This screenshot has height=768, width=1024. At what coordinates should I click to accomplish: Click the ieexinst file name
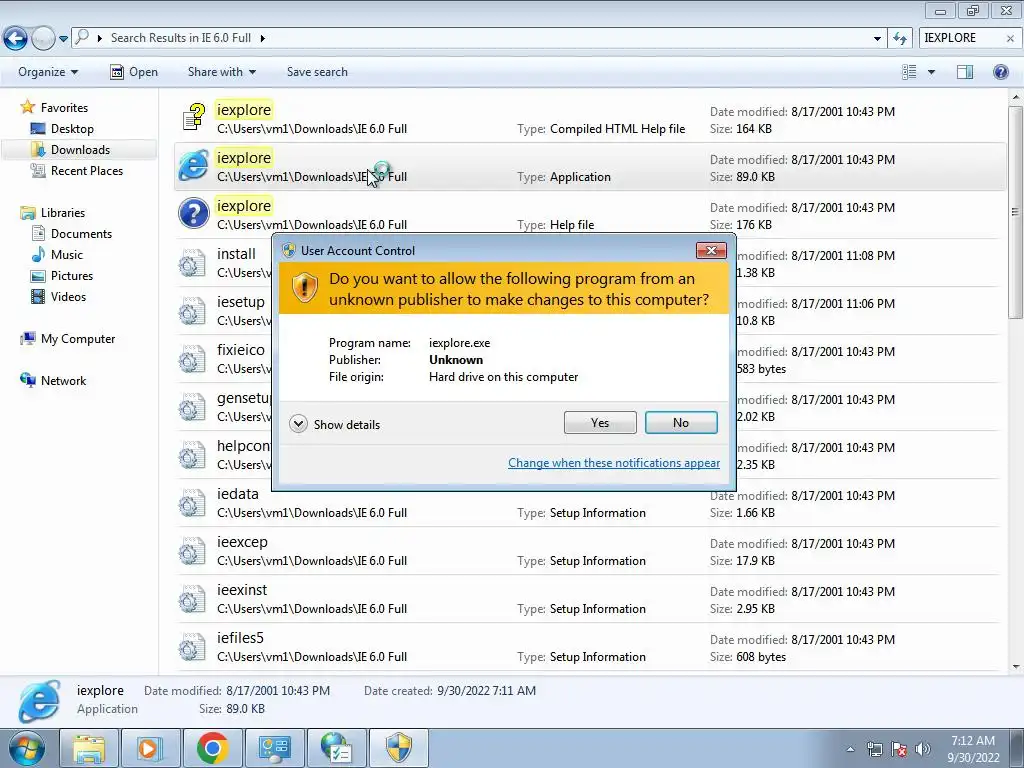242,590
